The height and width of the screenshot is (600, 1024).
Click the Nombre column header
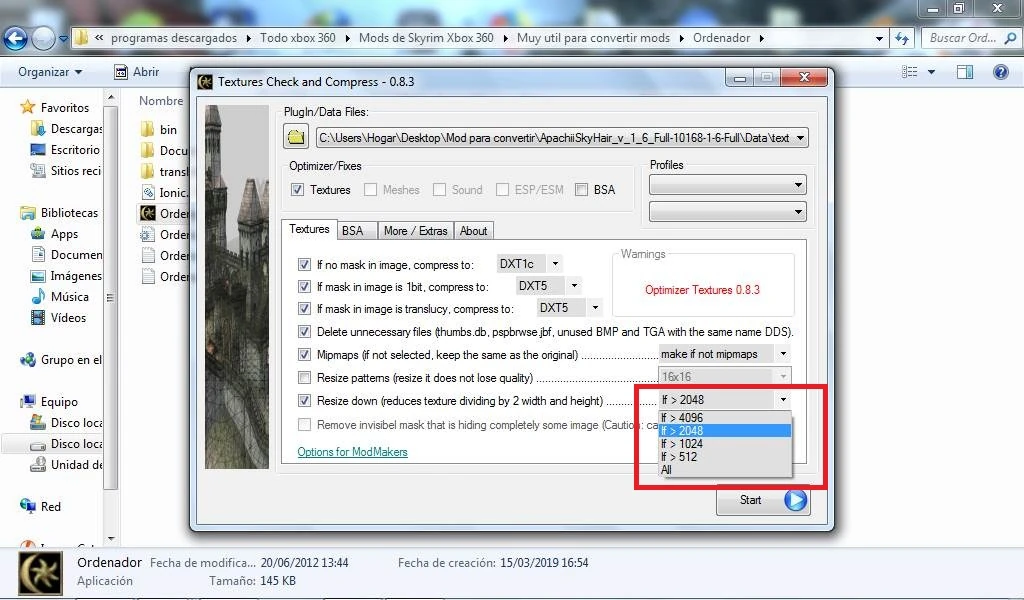(x=161, y=101)
